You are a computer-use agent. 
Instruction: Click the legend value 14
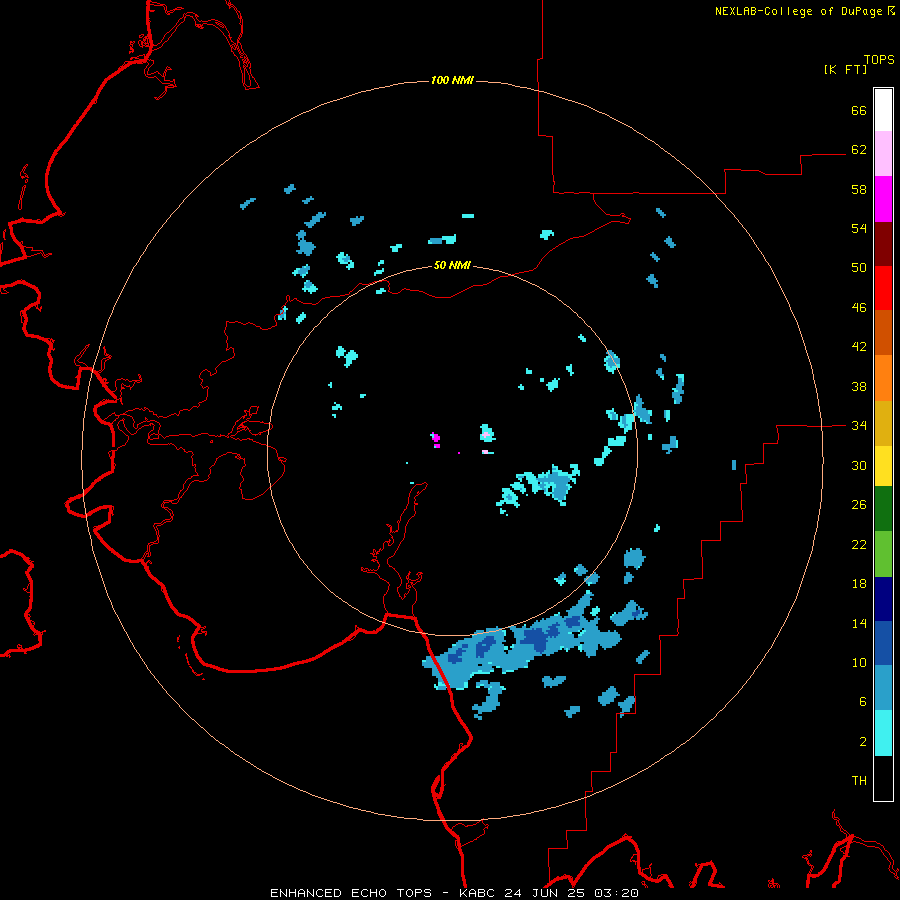pyautogui.click(x=859, y=623)
